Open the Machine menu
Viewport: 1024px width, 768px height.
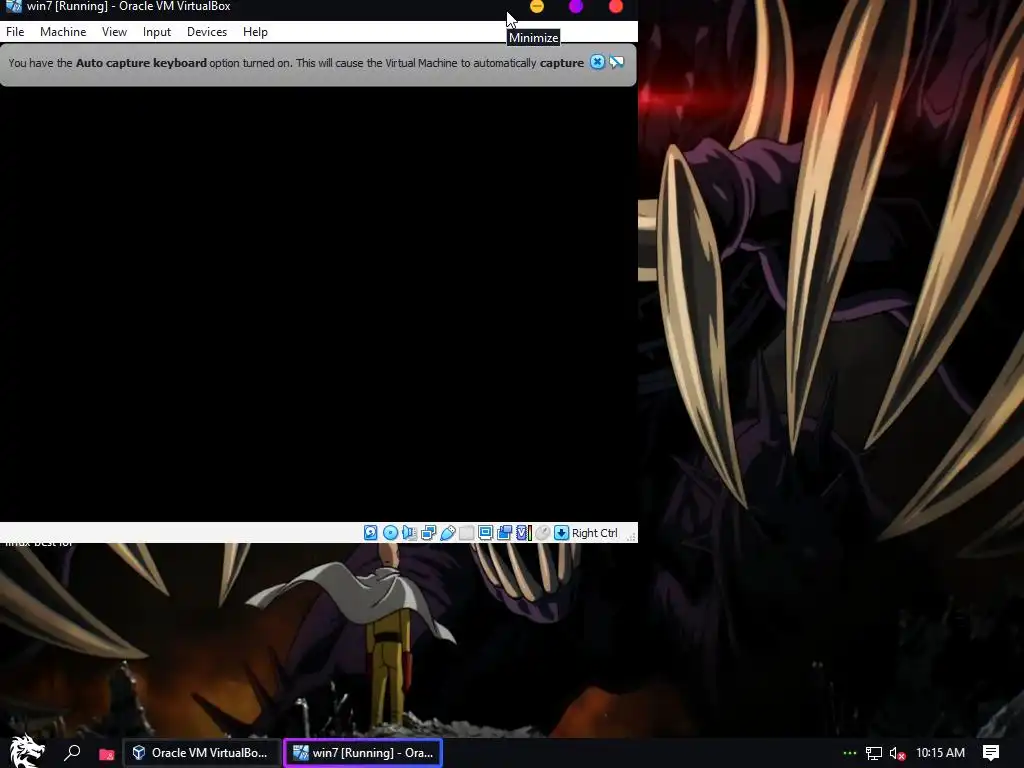pyautogui.click(x=63, y=32)
